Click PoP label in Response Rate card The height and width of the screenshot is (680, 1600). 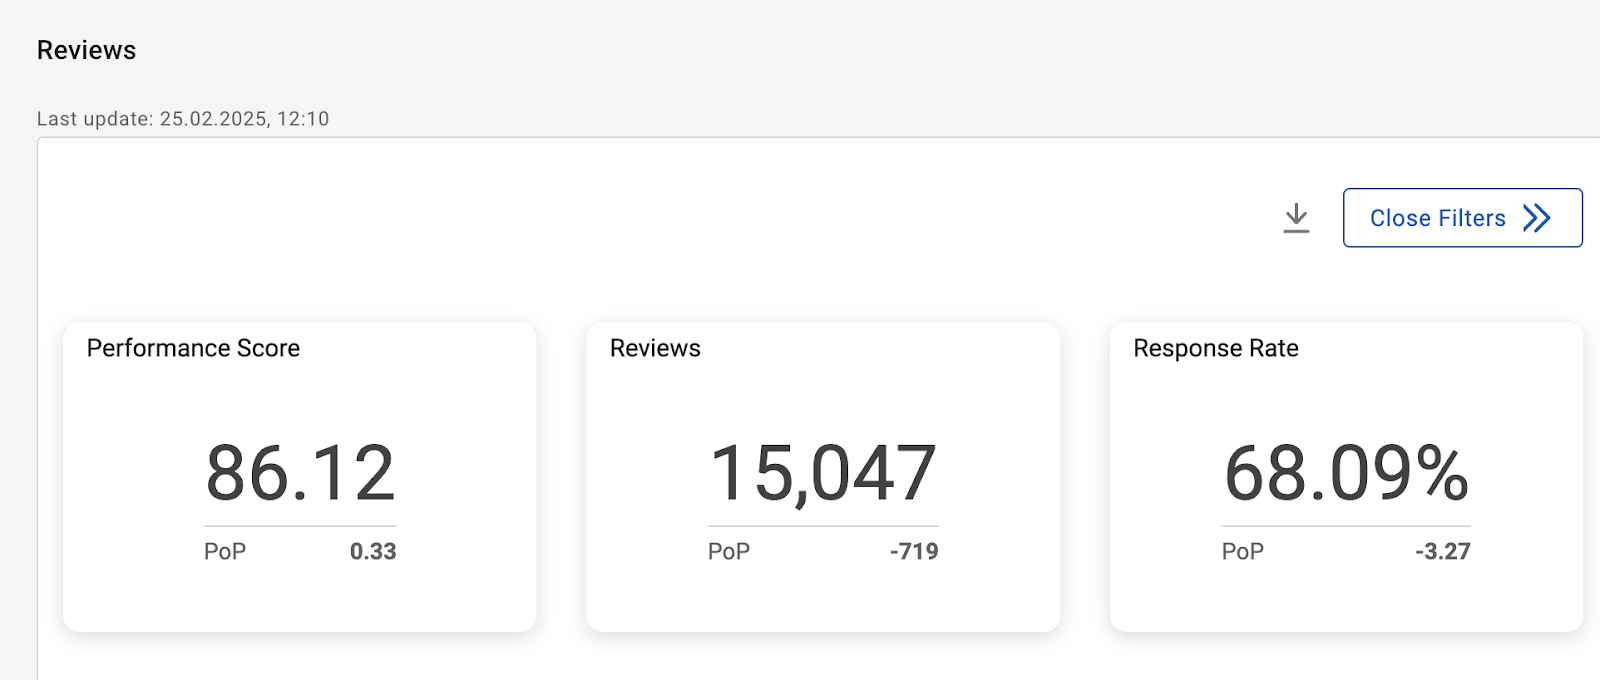pyautogui.click(x=1243, y=551)
